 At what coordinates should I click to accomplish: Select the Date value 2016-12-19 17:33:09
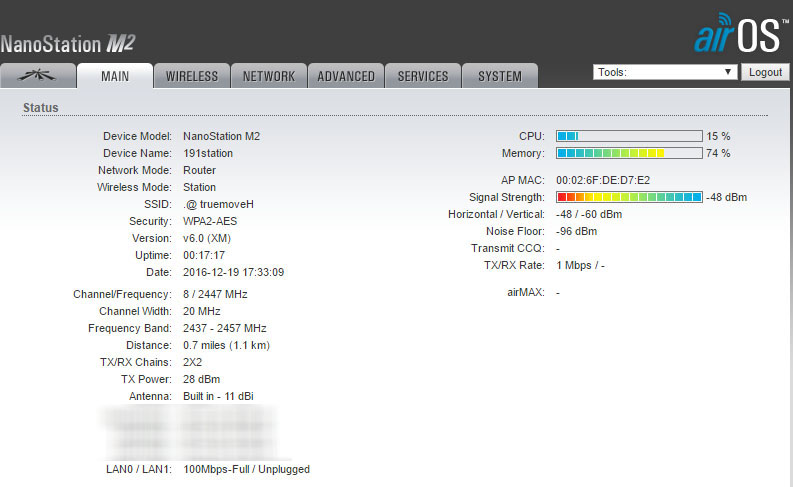click(x=234, y=272)
